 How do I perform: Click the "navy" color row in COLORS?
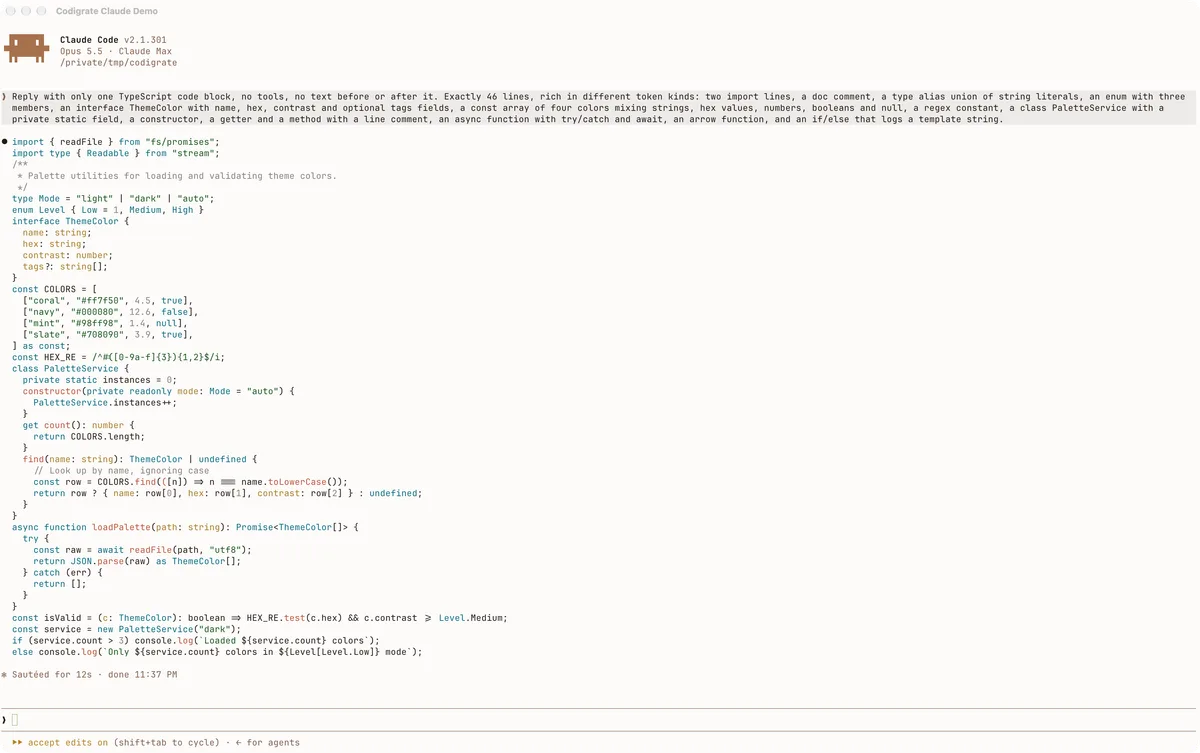click(111, 312)
